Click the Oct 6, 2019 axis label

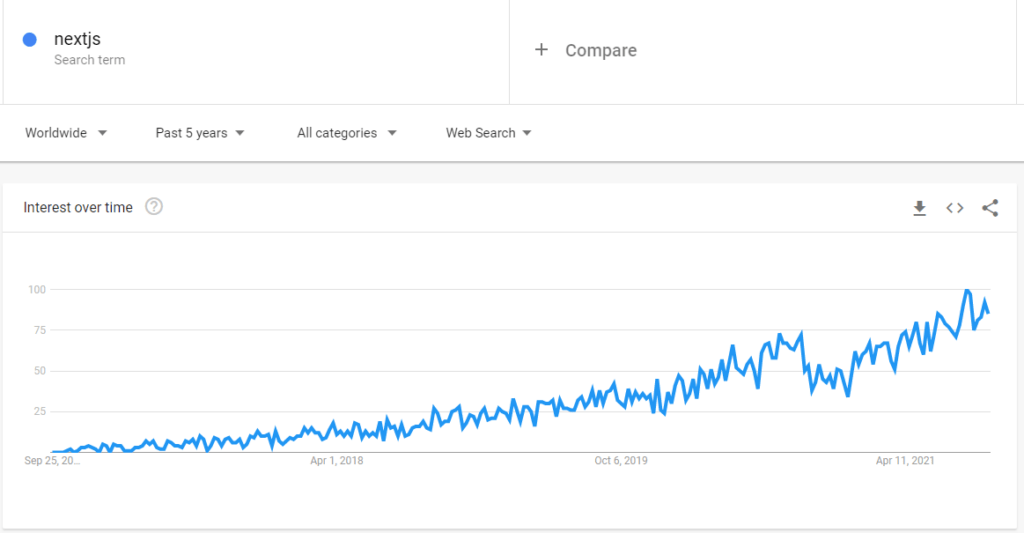click(x=620, y=460)
